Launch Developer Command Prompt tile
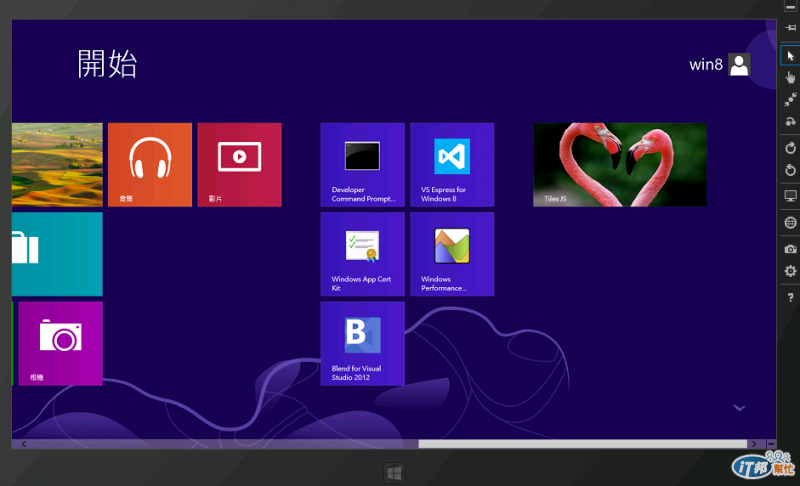 click(362, 165)
